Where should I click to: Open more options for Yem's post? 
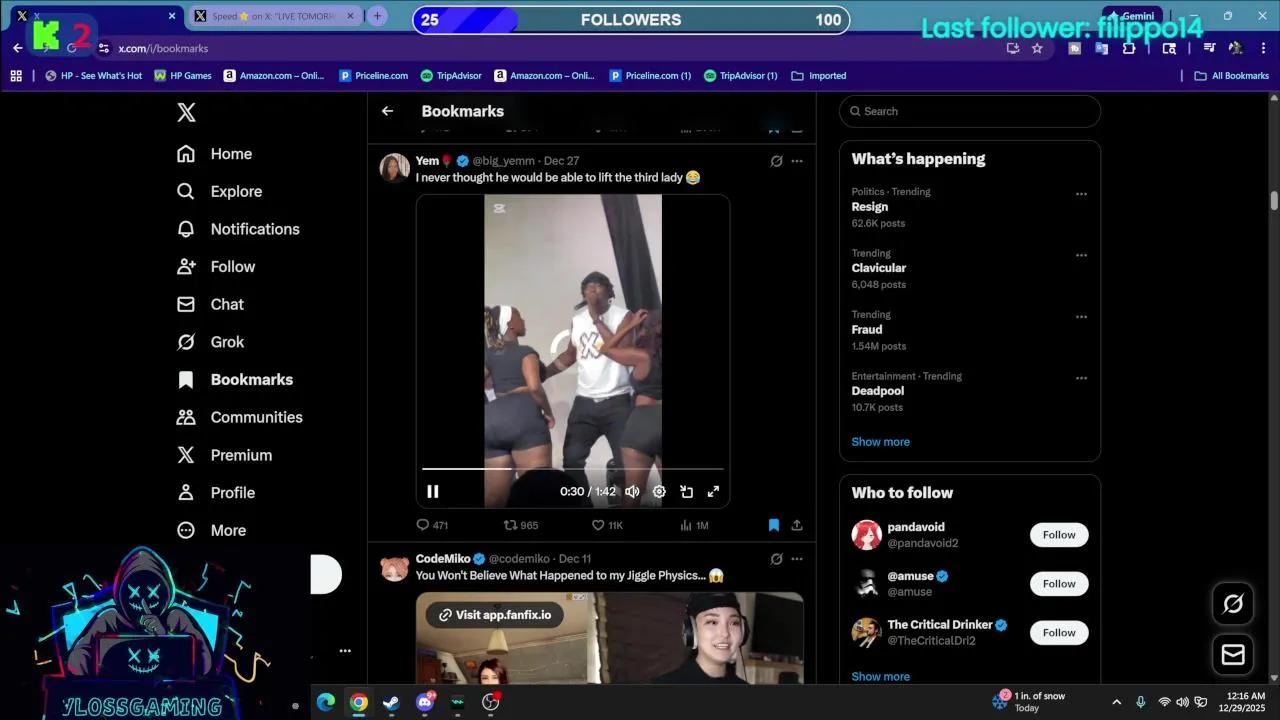point(797,161)
